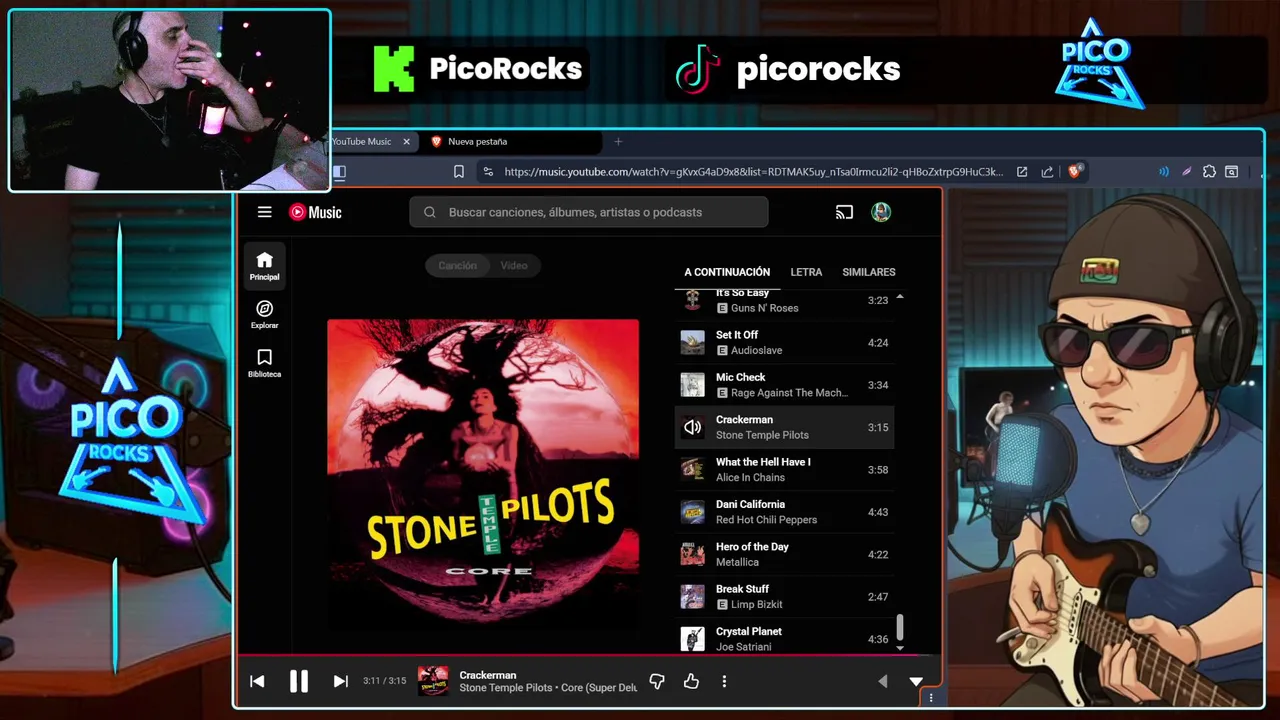Image resolution: width=1280 pixels, height=720 pixels.
Task: Click the YouTube Music logo
Action: (315, 212)
